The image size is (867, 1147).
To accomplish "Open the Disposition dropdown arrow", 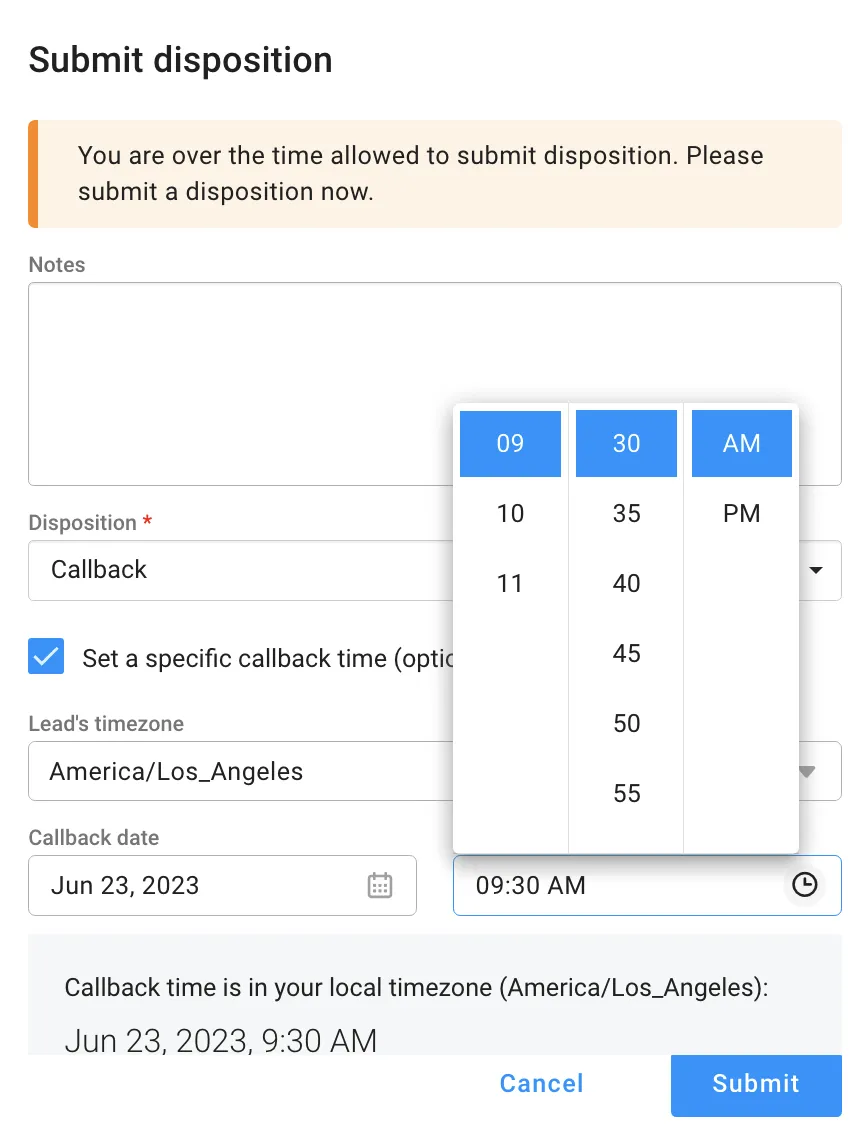I will 816,570.
